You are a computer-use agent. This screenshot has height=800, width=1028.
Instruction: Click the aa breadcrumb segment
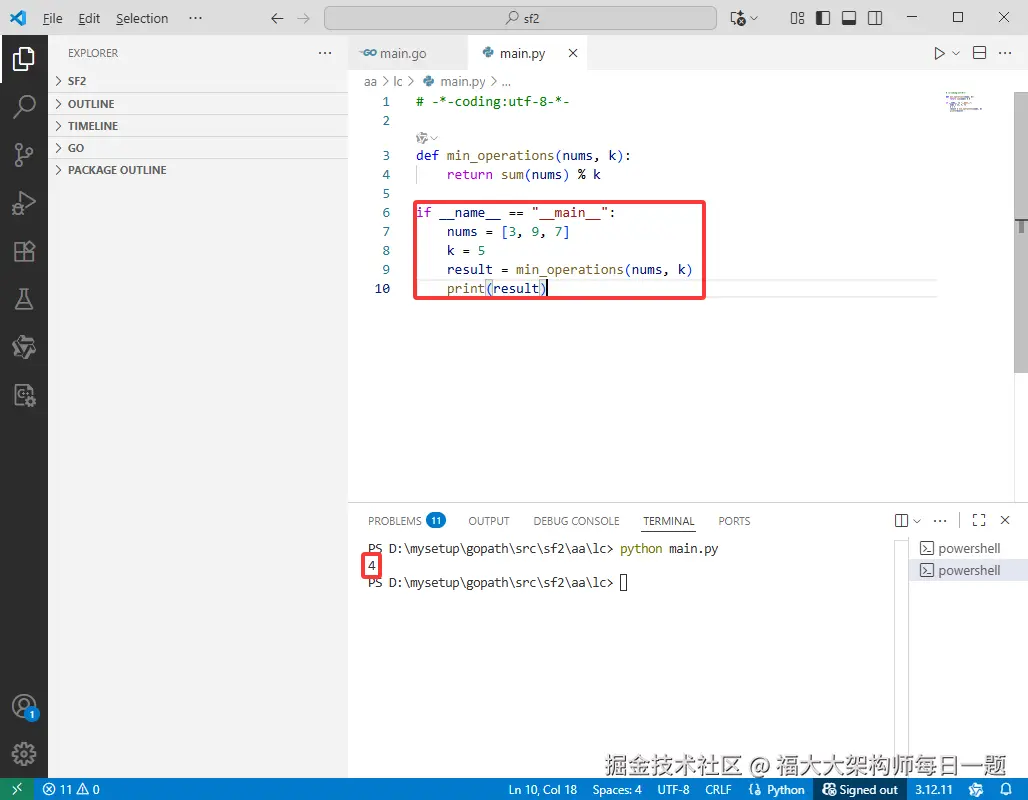370,81
